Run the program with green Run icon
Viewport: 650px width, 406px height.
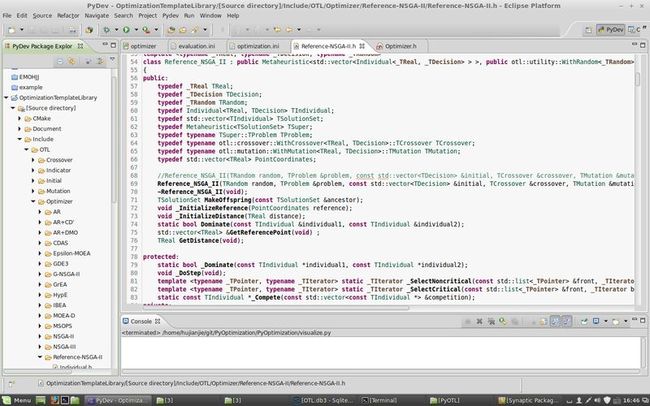126,30
